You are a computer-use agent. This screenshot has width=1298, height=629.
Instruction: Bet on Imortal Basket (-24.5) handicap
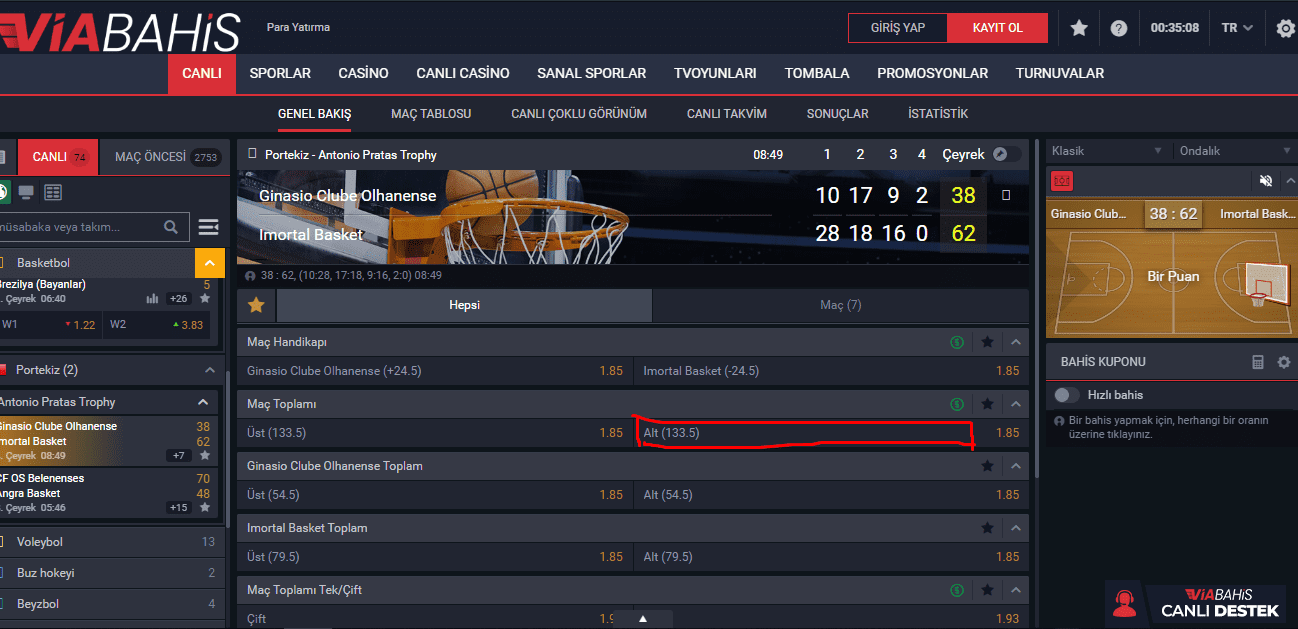tap(831, 371)
